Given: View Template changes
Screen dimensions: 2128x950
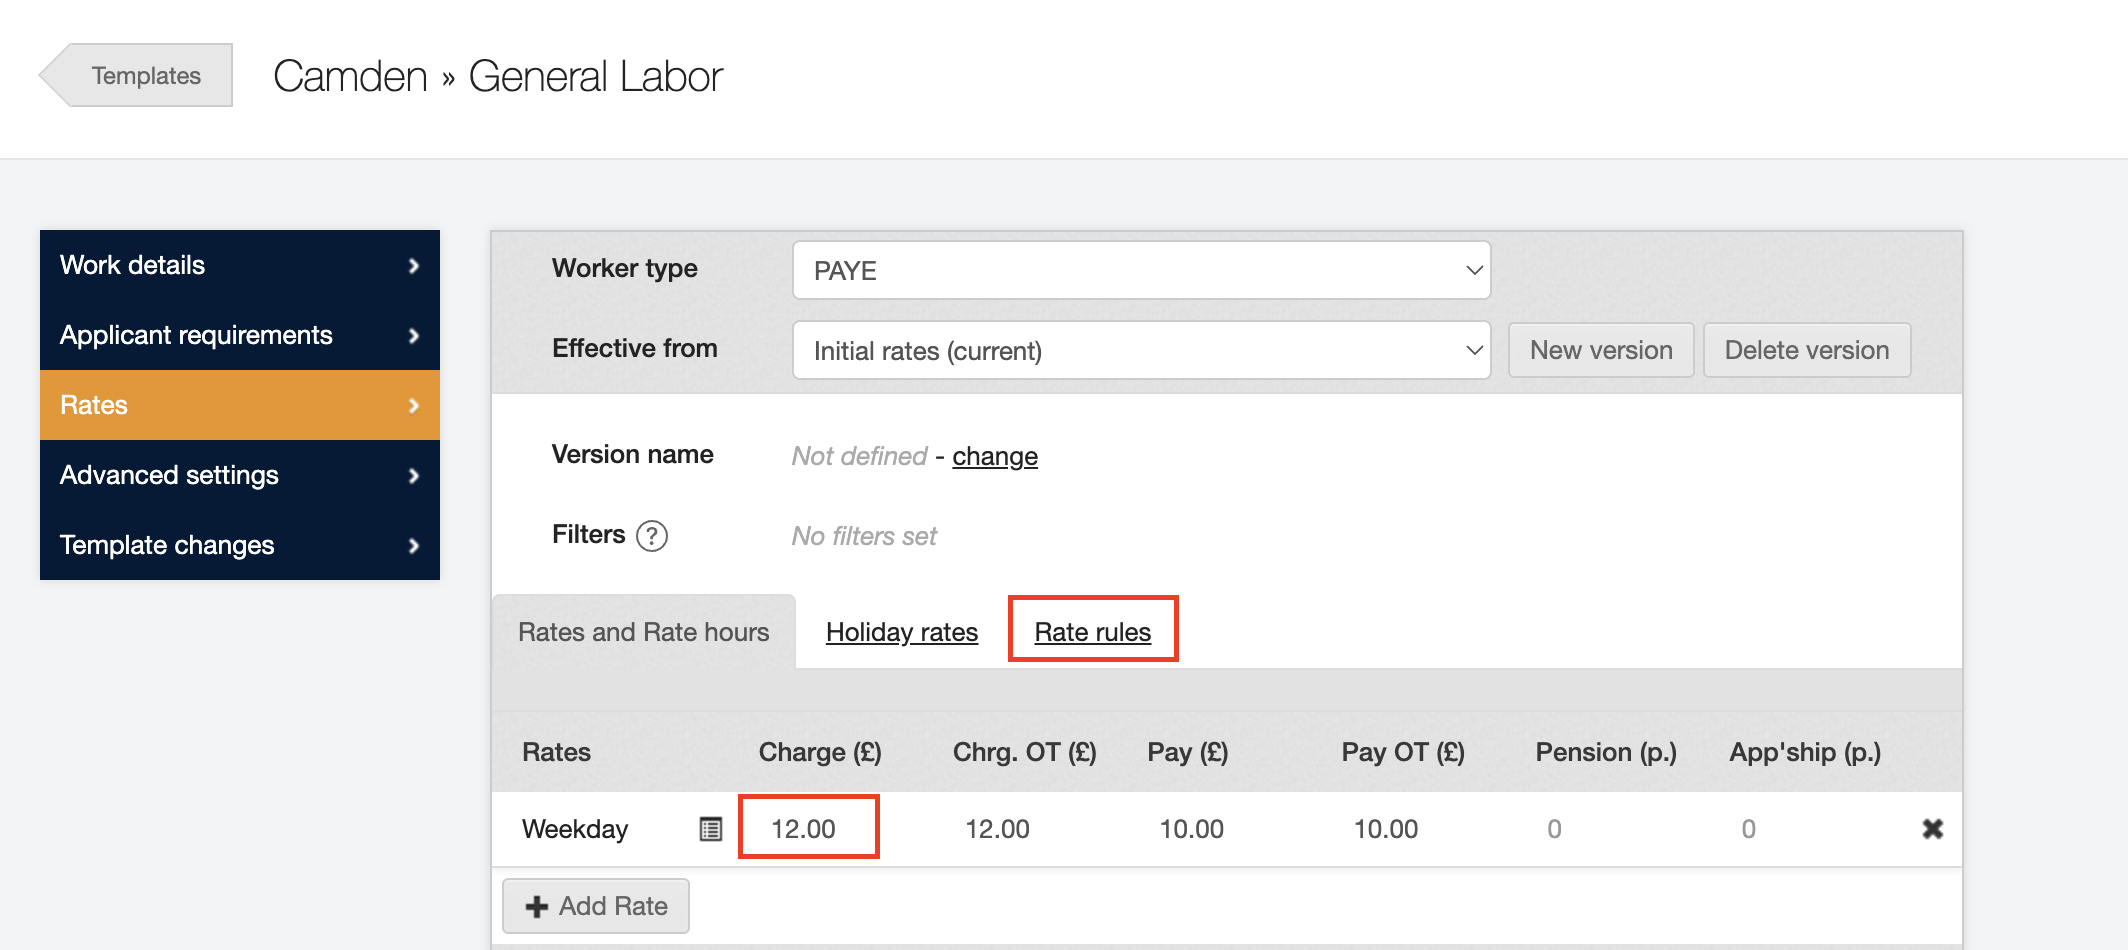Looking at the screenshot, I should 240,545.
